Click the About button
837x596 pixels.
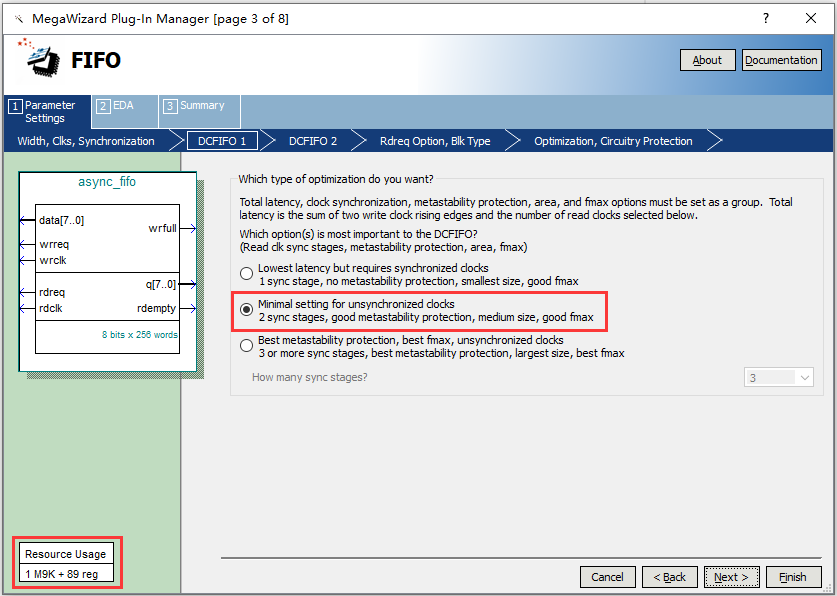[707, 60]
